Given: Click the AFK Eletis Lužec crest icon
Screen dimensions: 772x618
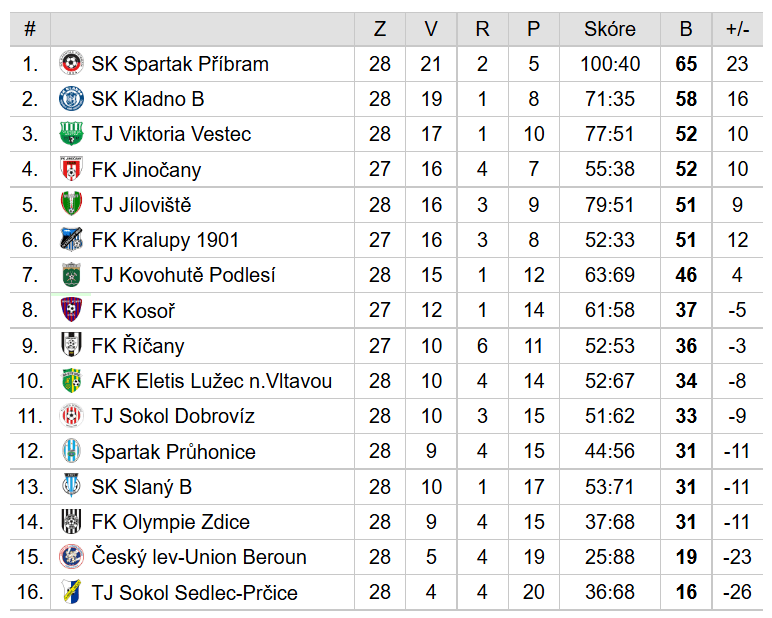Looking at the screenshot, I should (71, 381).
